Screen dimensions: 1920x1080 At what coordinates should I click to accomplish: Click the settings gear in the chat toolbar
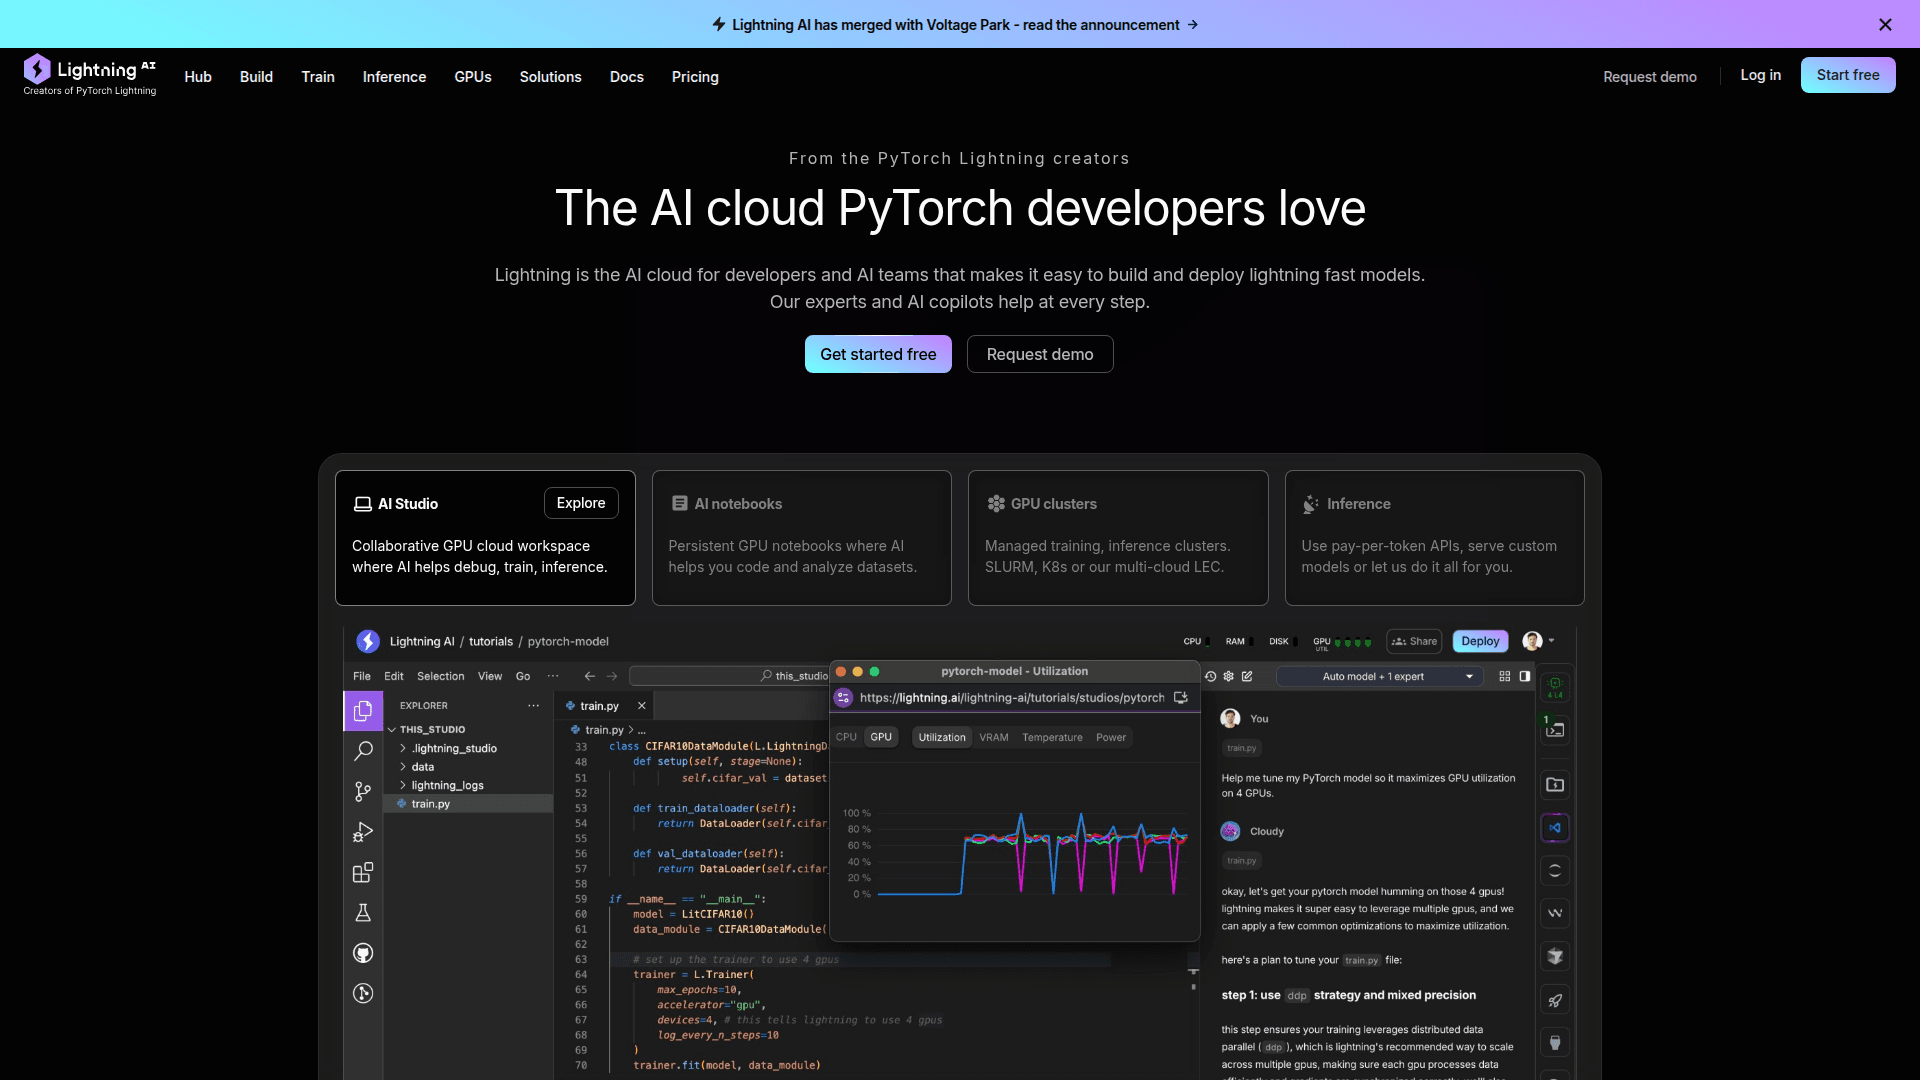click(x=1228, y=676)
